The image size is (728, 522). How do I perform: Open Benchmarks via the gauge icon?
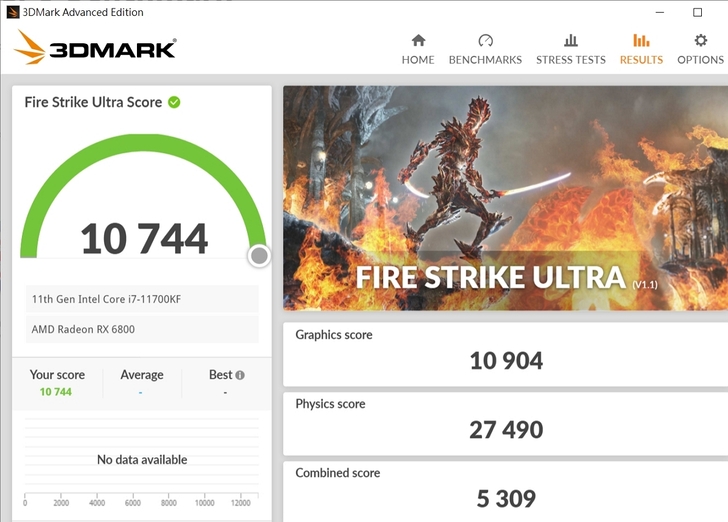click(485, 40)
